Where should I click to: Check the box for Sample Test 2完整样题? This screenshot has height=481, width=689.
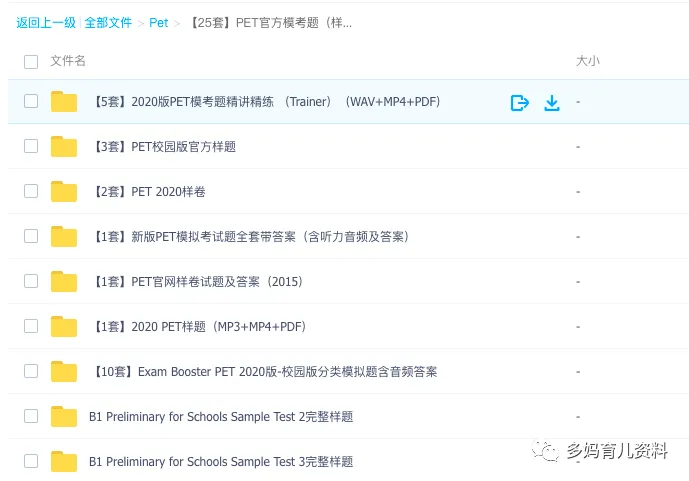(x=31, y=416)
